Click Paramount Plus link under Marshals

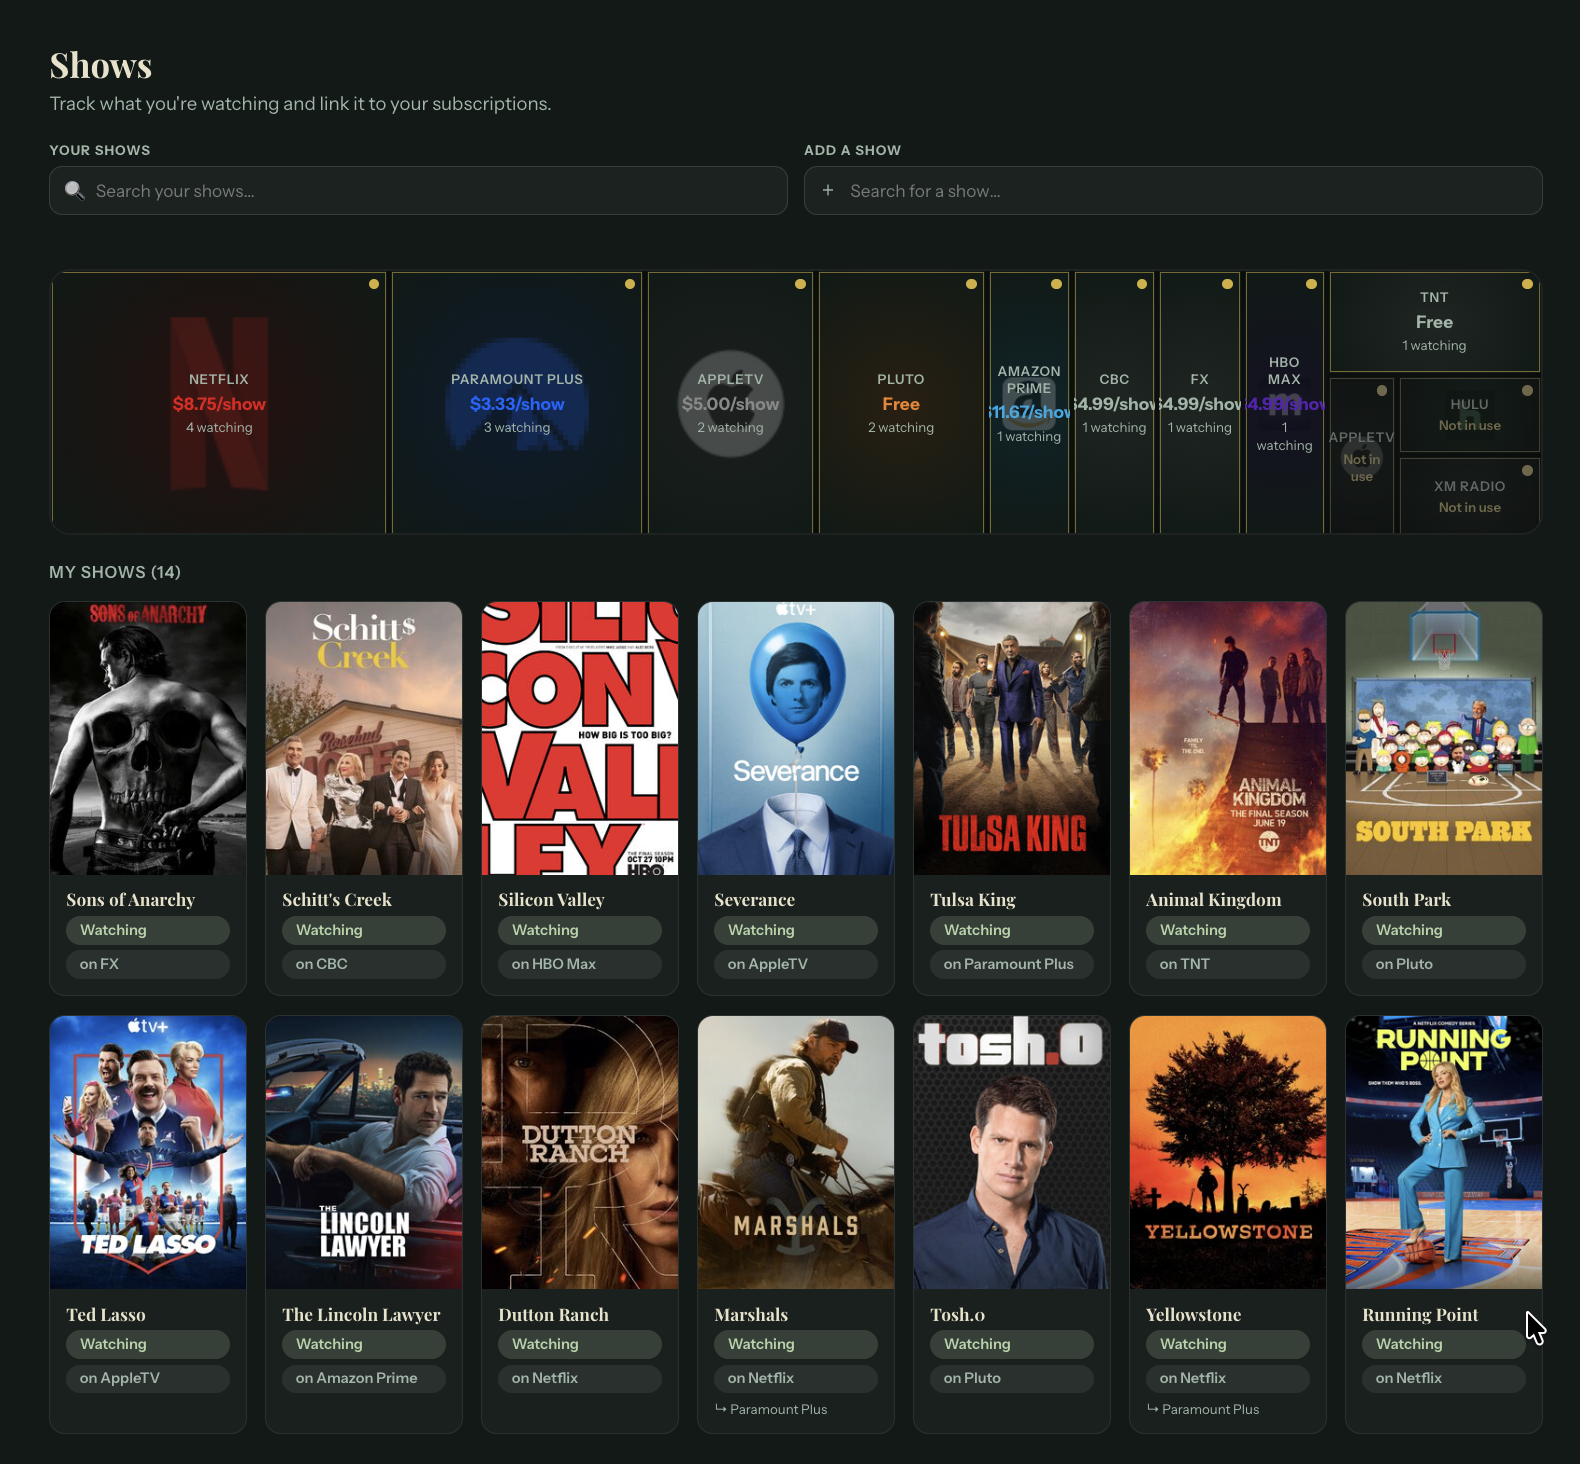tap(771, 1409)
